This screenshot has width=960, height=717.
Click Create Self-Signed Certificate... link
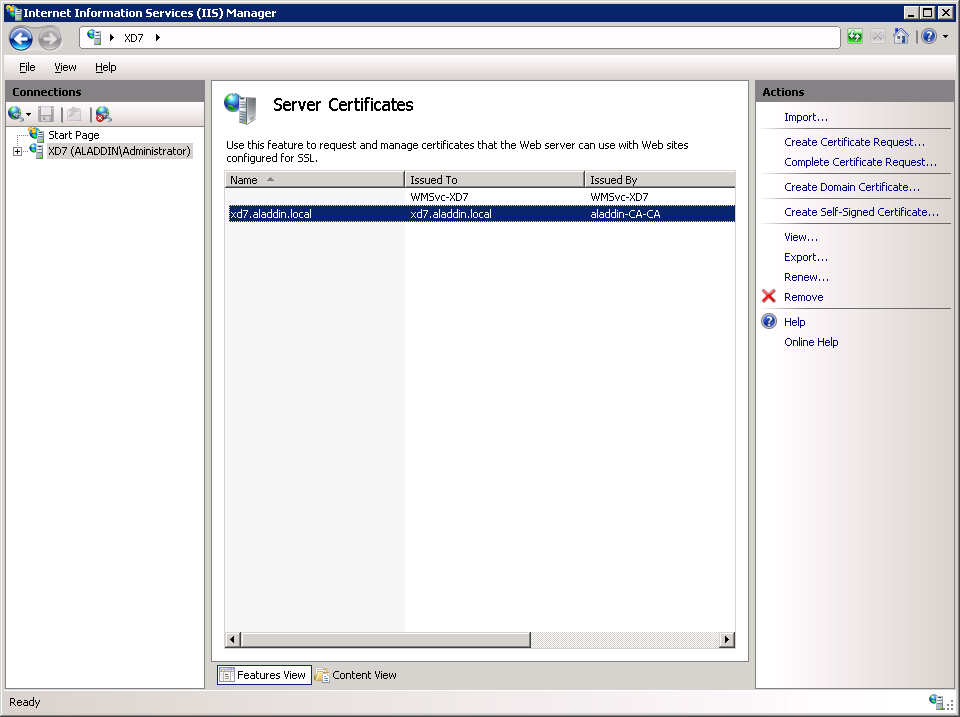[x=861, y=212]
